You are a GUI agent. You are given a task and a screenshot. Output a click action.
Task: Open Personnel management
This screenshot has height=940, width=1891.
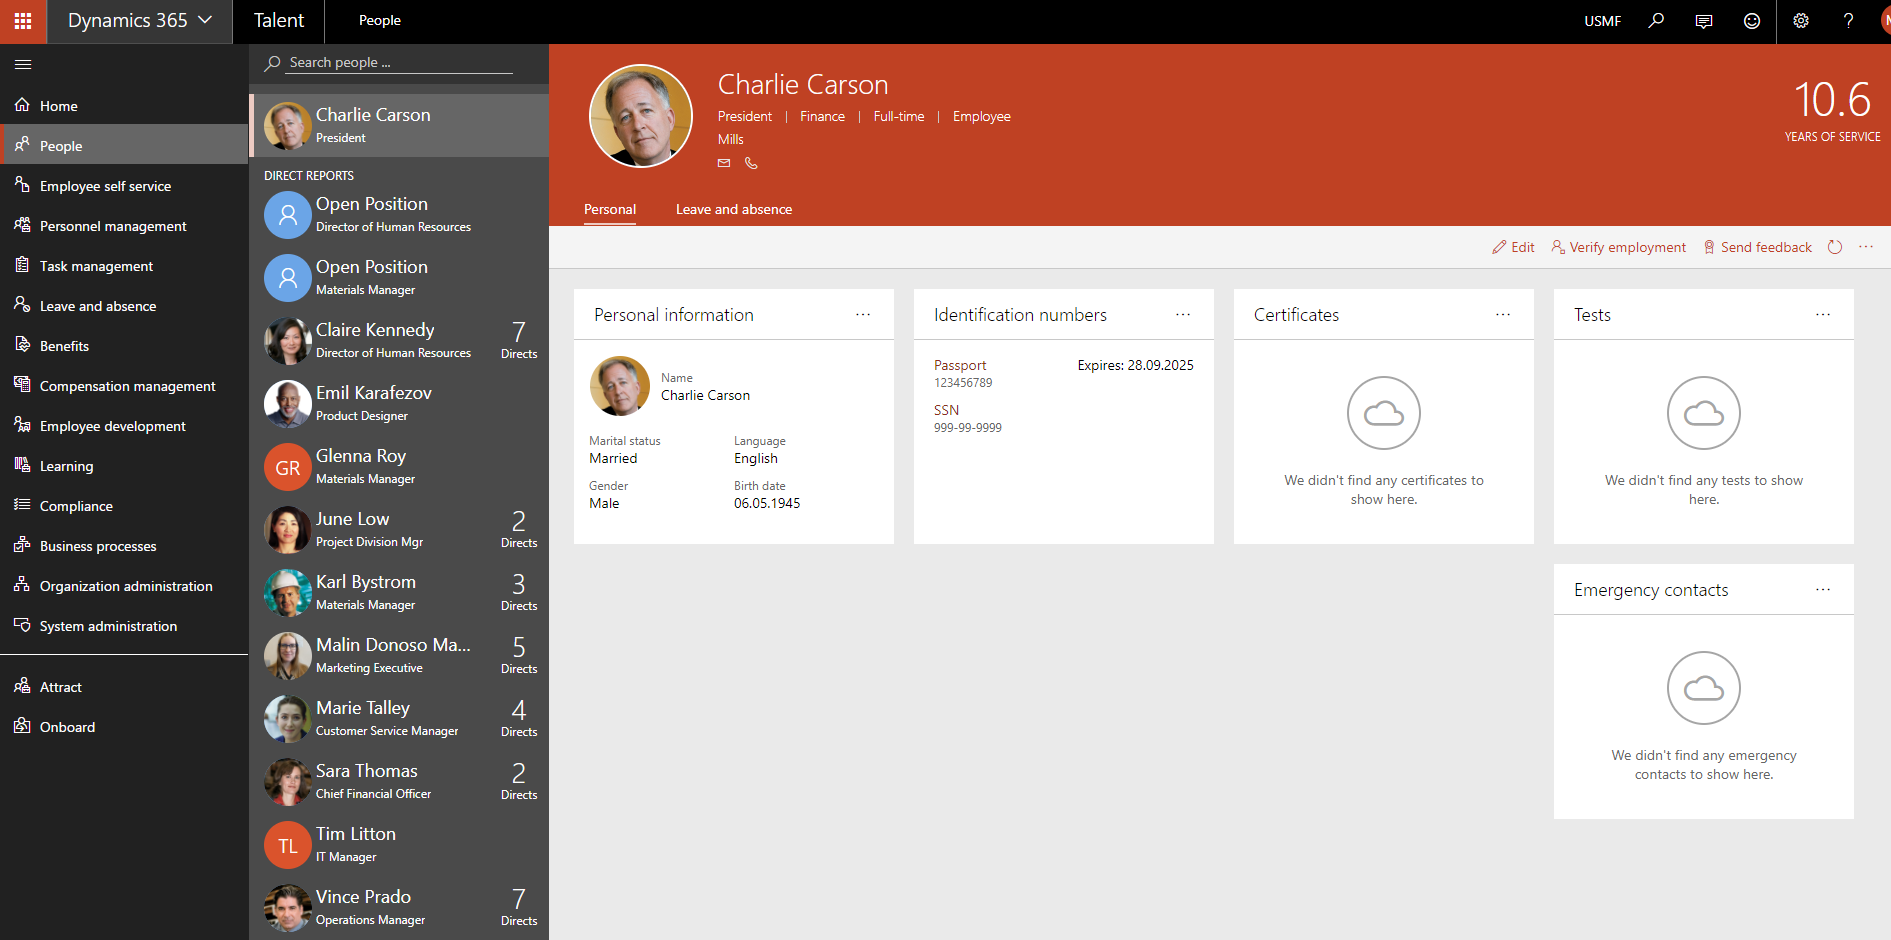[124, 225]
